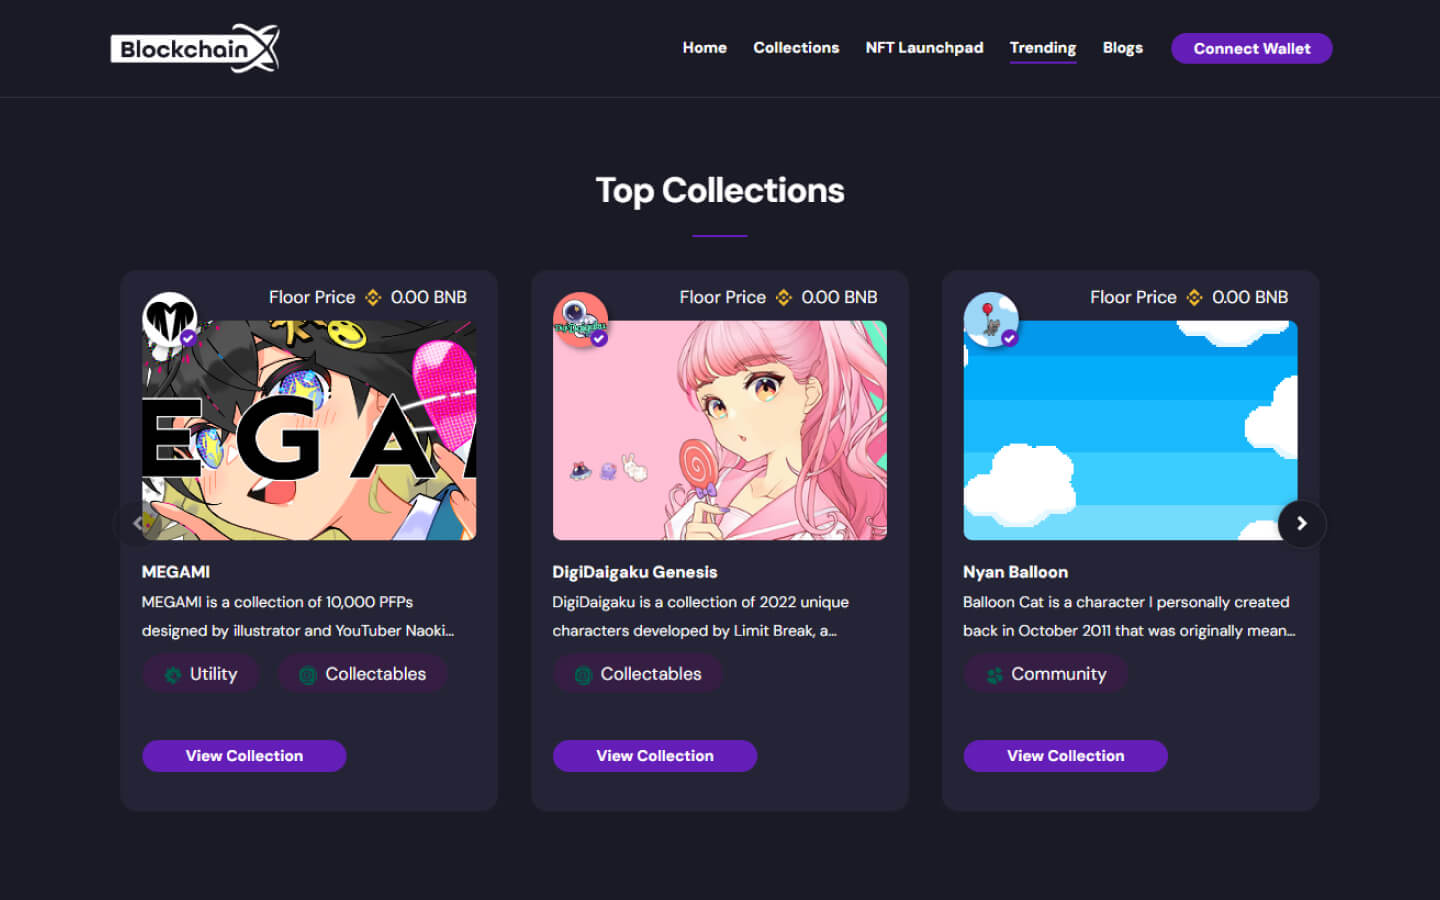Click the BlockchainX logo
The height and width of the screenshot is (900, 1440).
coord(194,47)
